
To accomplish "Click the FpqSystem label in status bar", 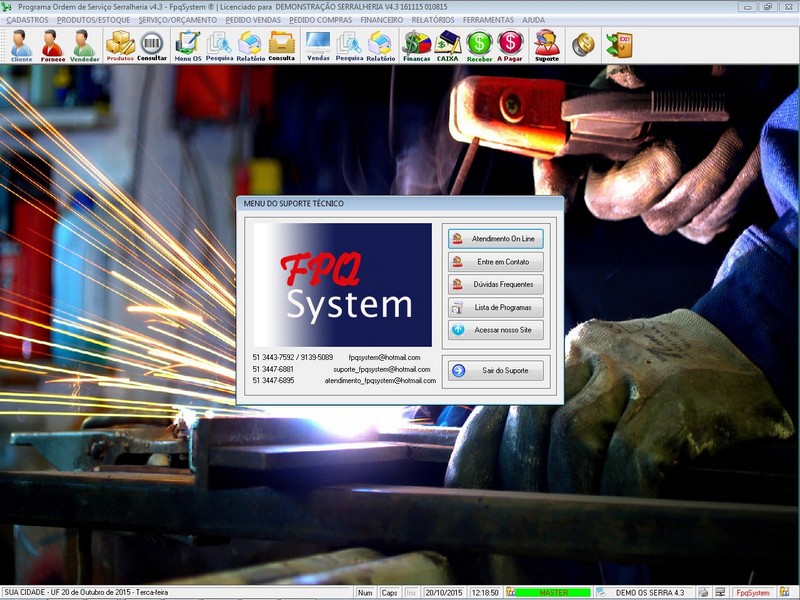I will point(752,593).
